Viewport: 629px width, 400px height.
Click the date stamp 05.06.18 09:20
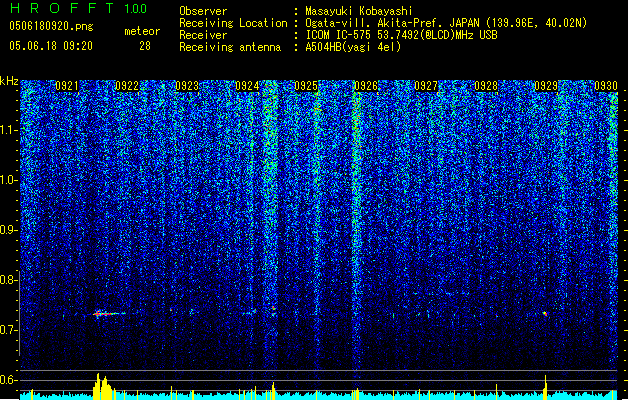pos(51,46)
